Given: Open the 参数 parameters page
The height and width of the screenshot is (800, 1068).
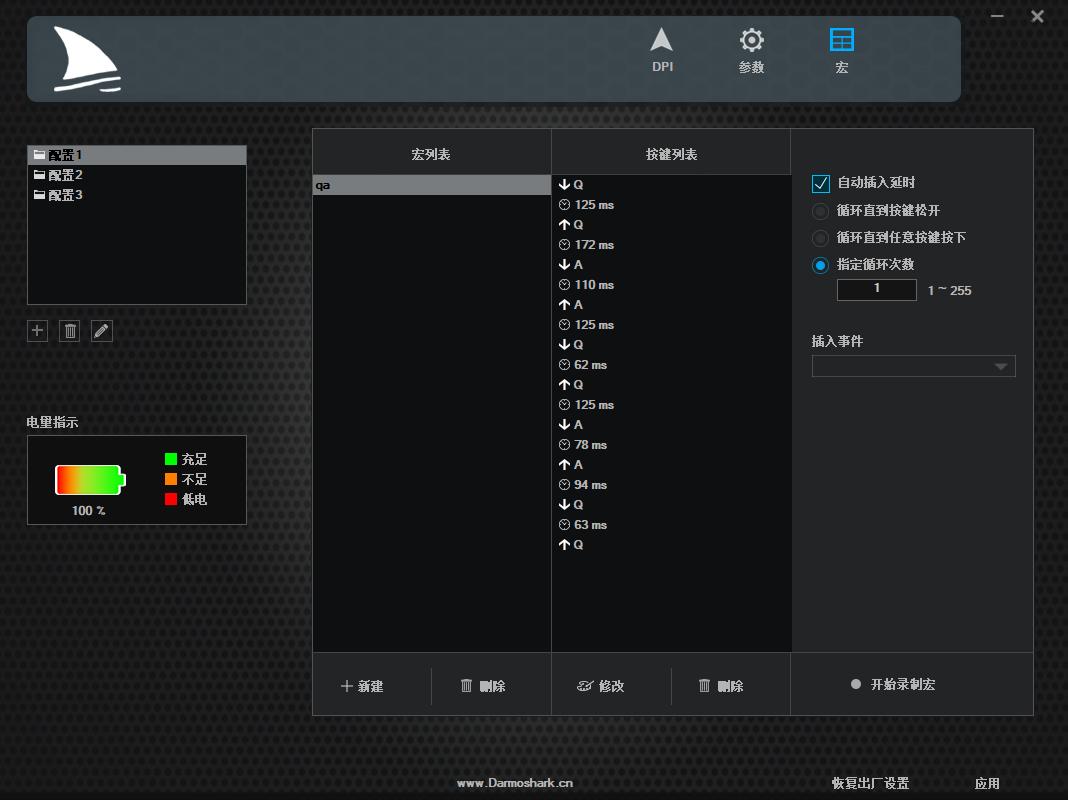Looking at the screenshot, I should 751,50.
